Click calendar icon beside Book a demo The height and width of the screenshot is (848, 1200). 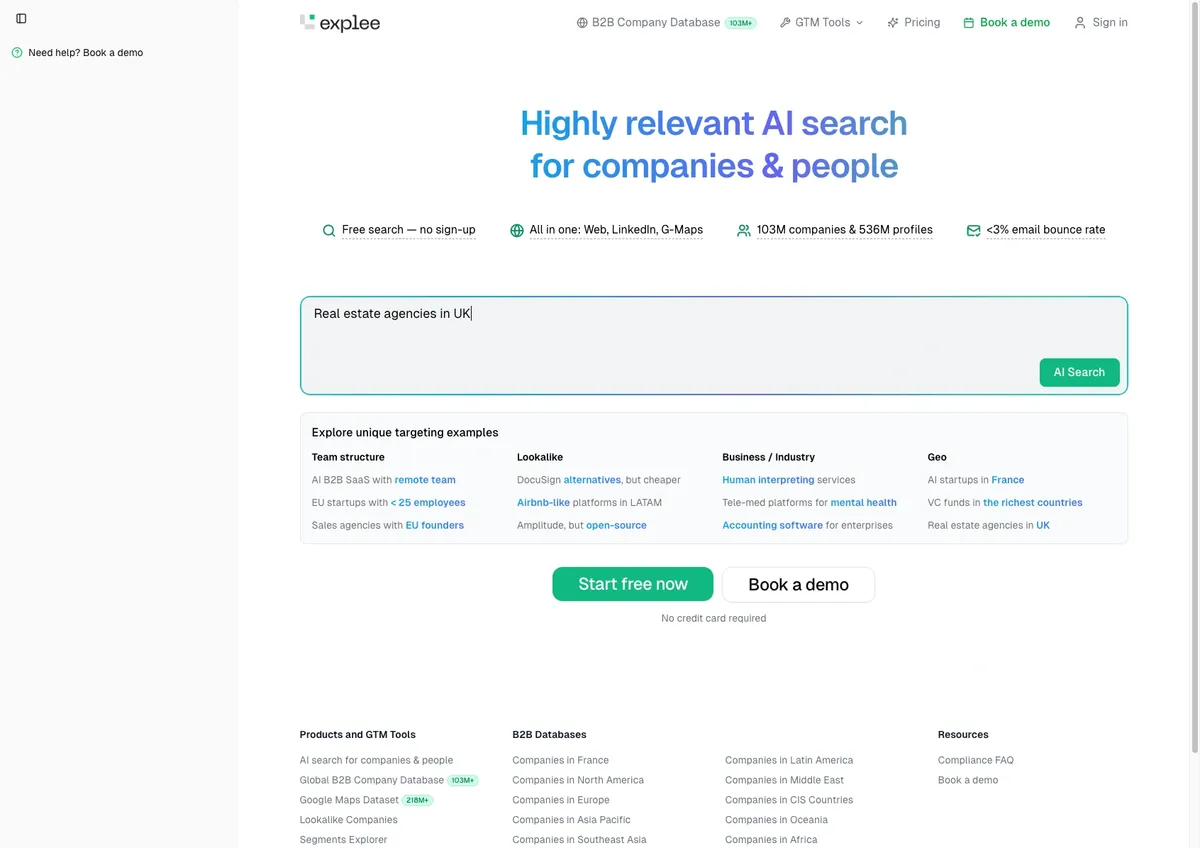[x=968, y=22]
